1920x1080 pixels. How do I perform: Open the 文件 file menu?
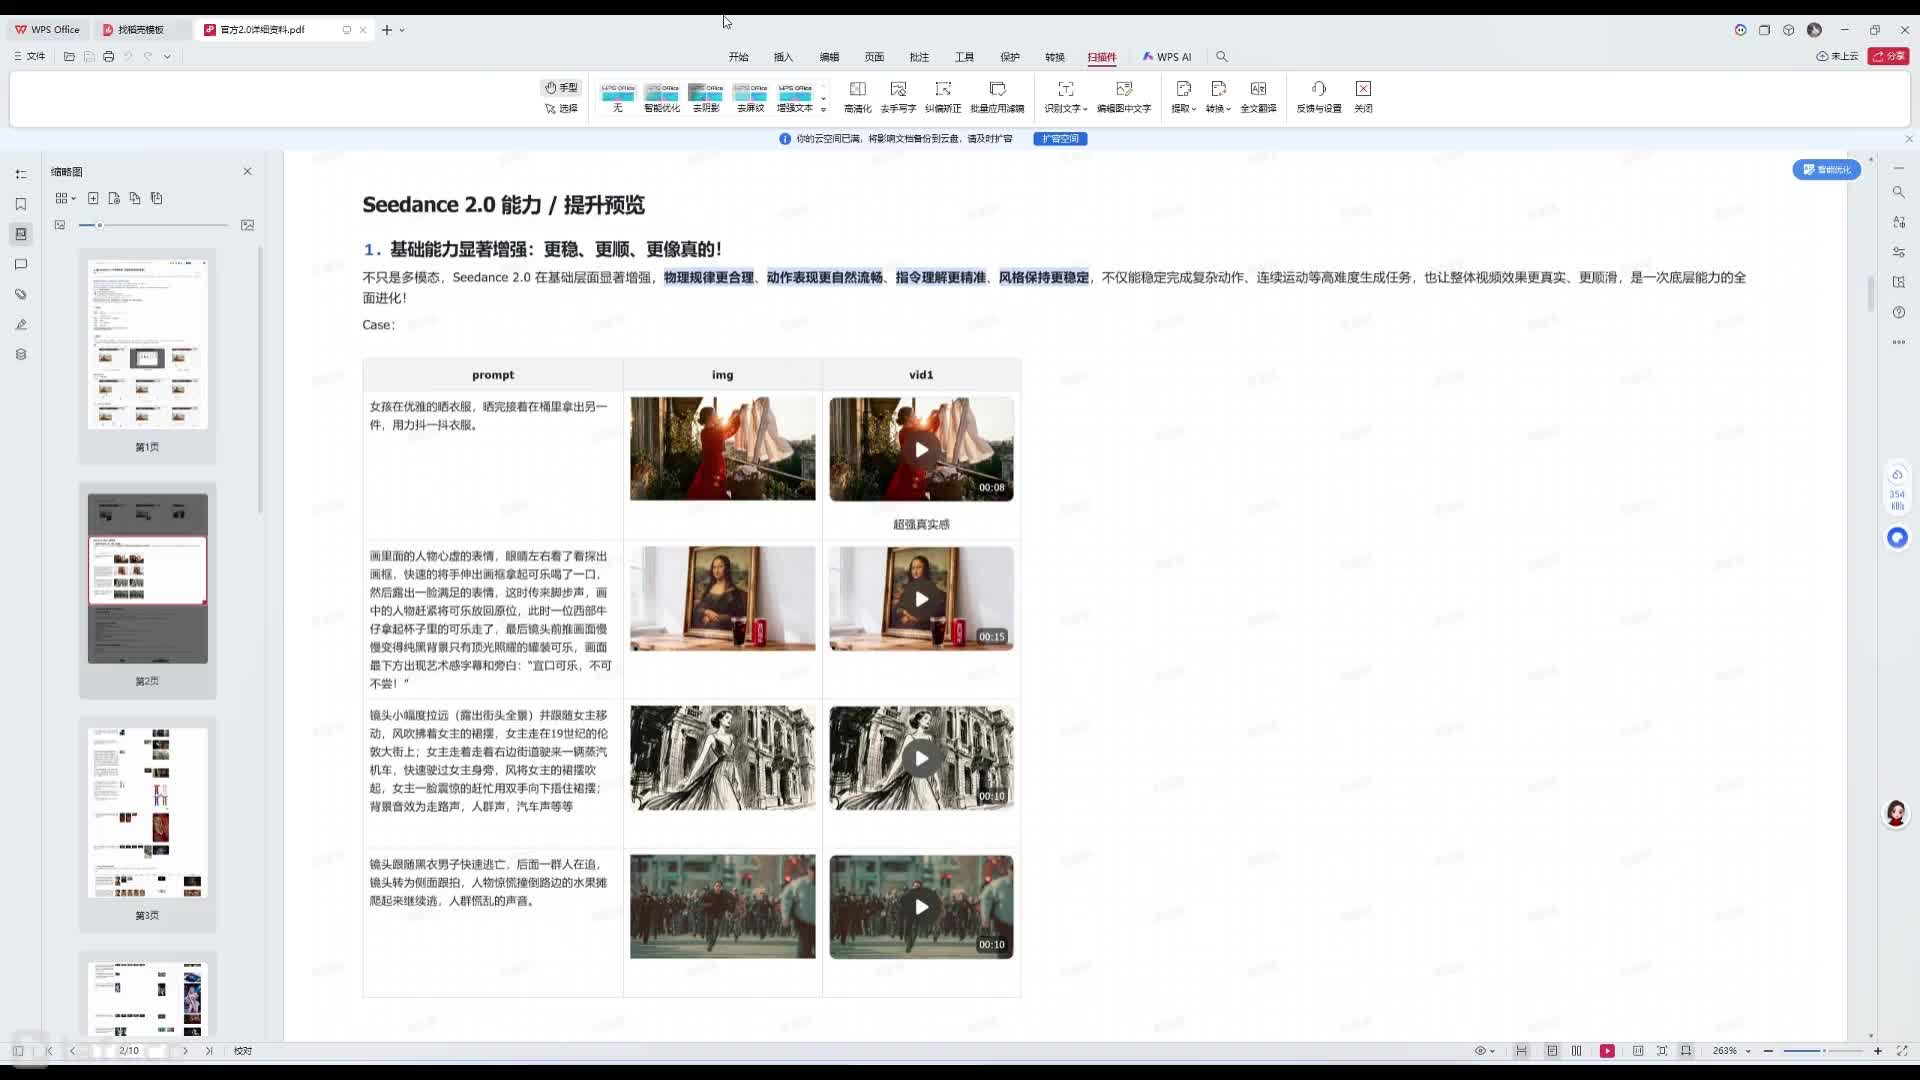tap(30, 57)
